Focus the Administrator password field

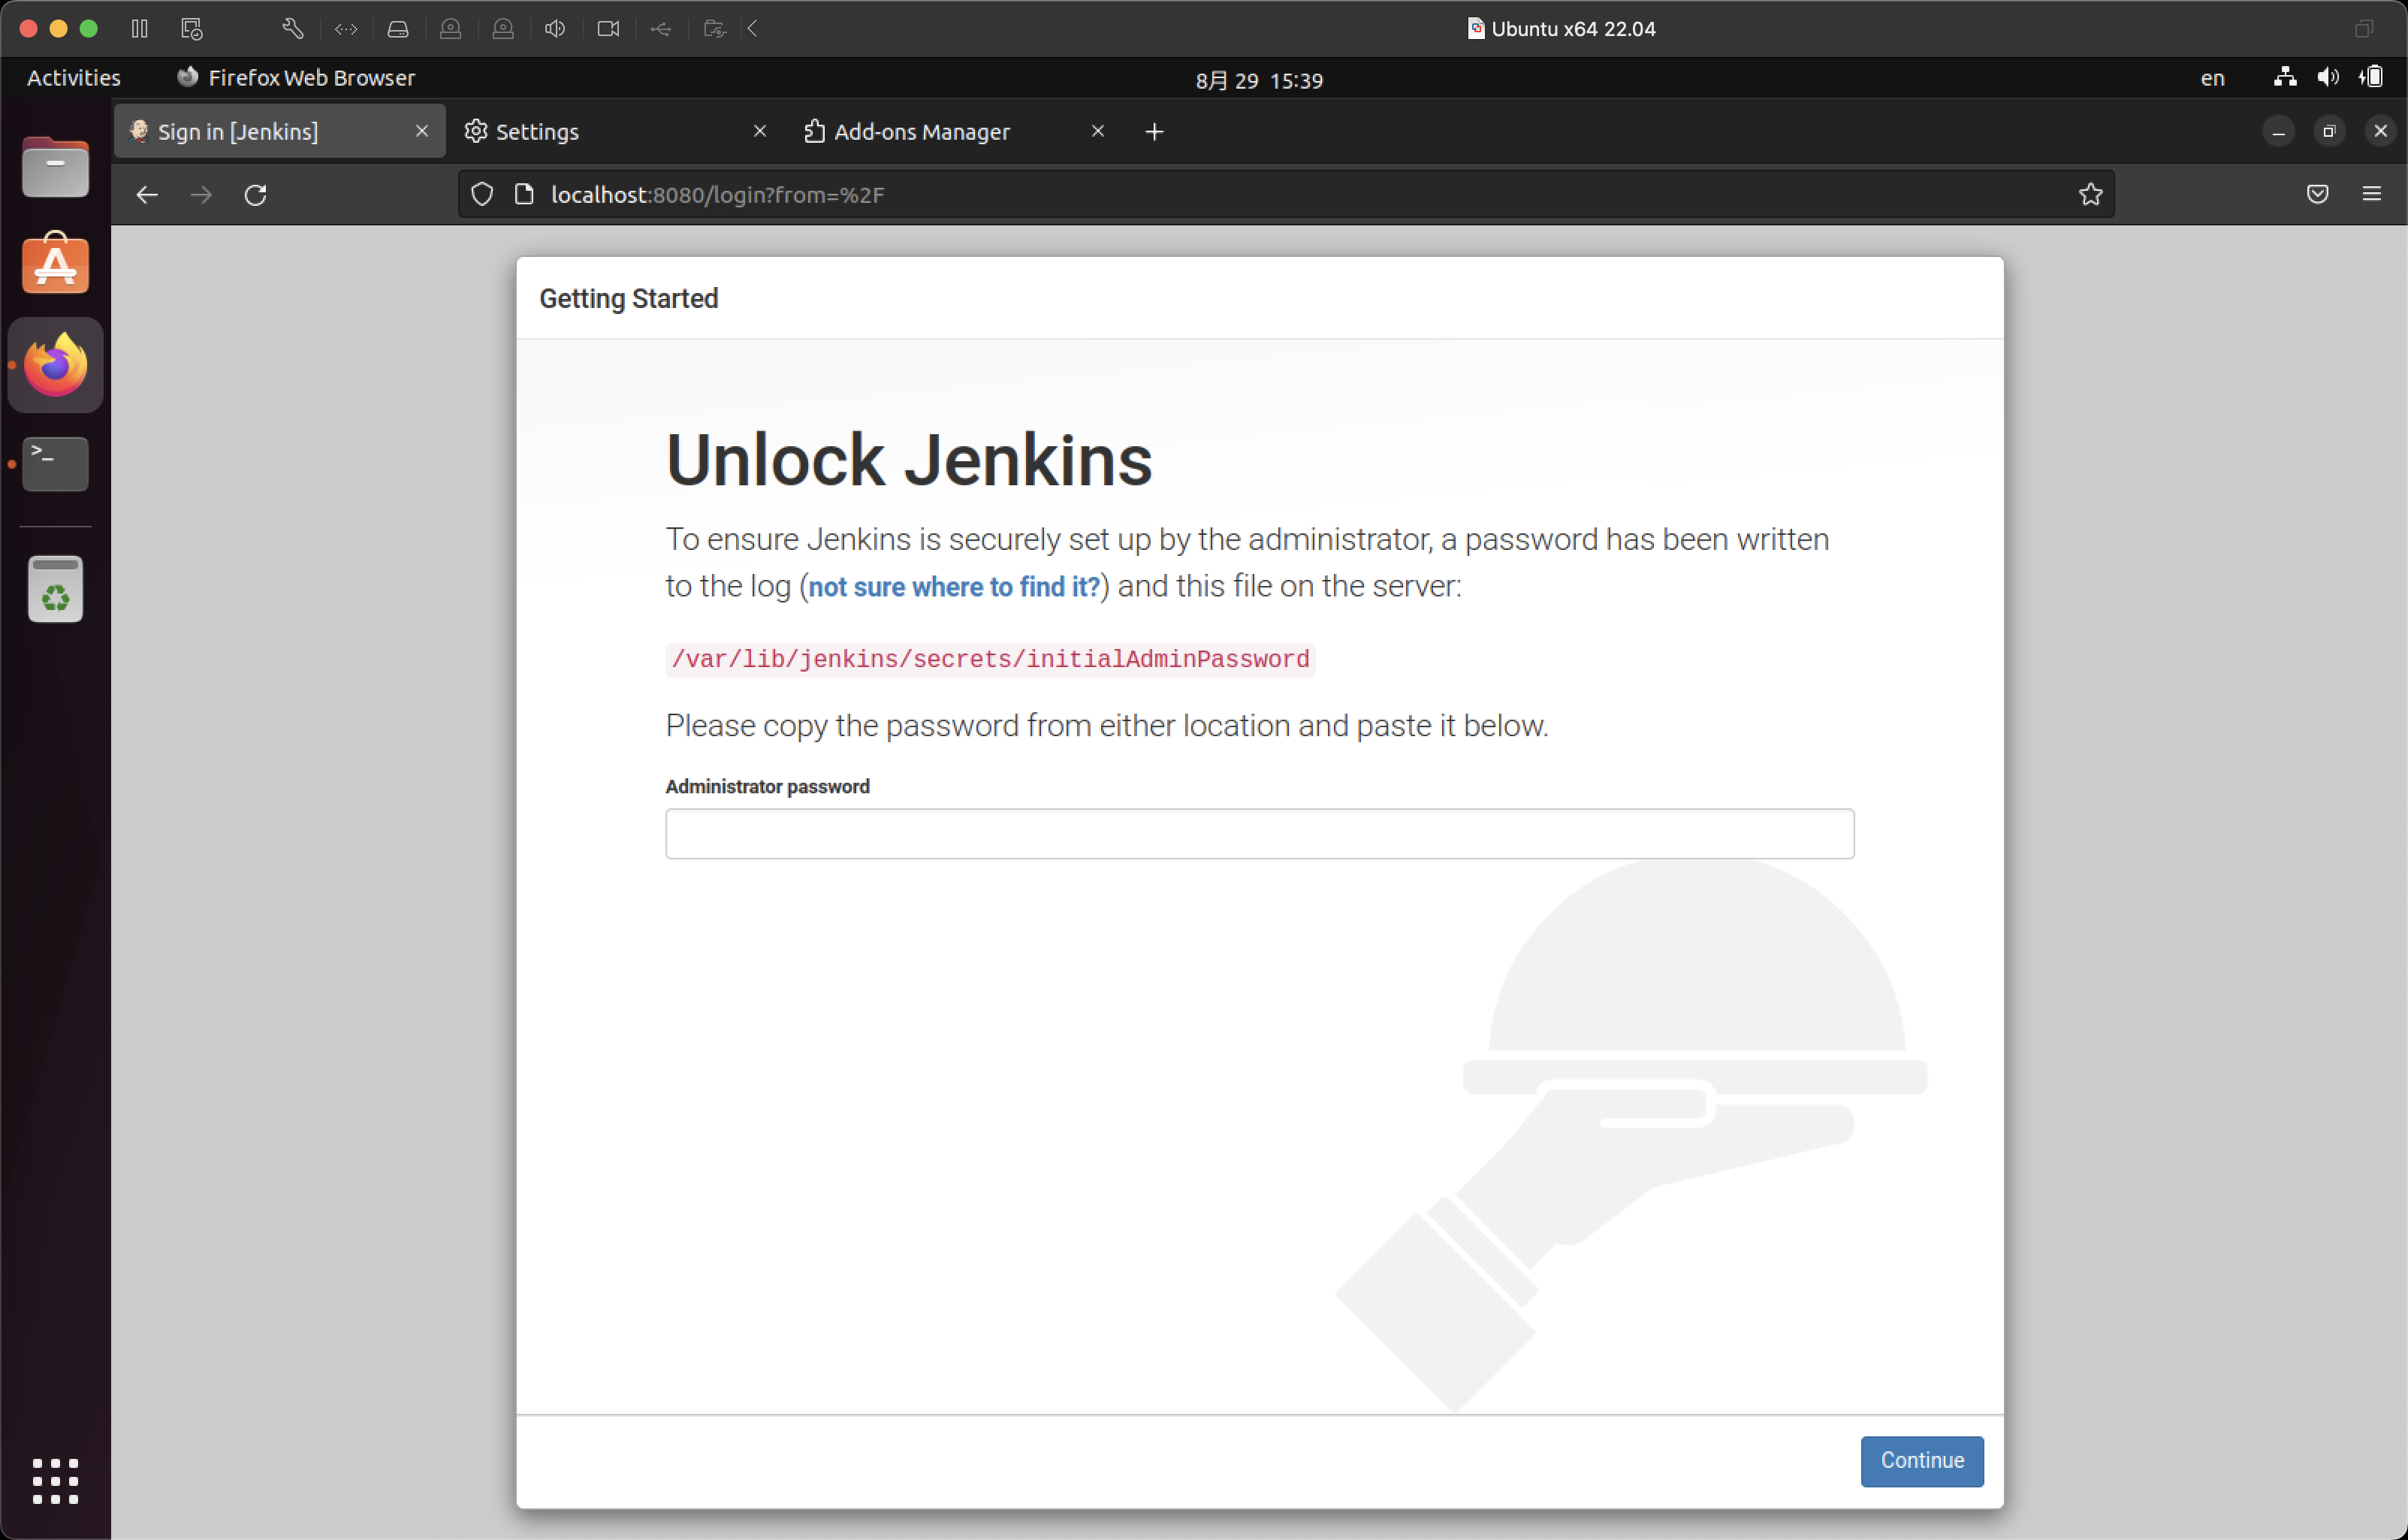coord(1260,834)
